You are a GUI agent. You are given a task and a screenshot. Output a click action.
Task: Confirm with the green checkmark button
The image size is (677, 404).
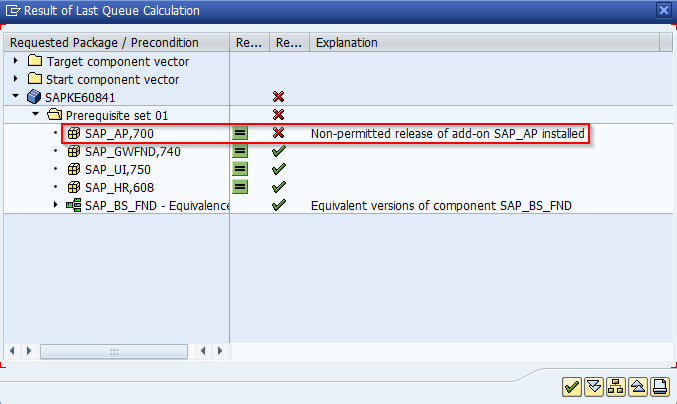pos(572,387)
